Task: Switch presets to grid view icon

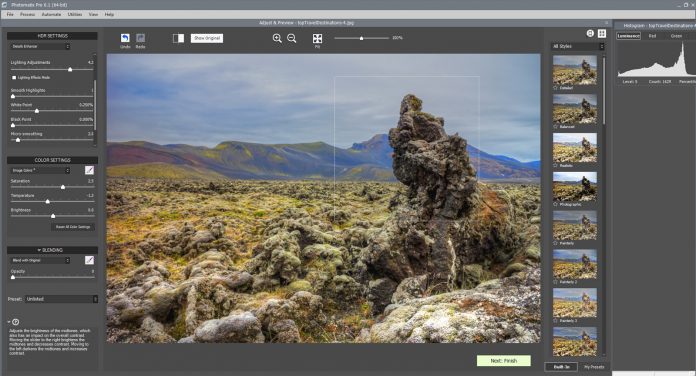Action: tap(602, 33)
